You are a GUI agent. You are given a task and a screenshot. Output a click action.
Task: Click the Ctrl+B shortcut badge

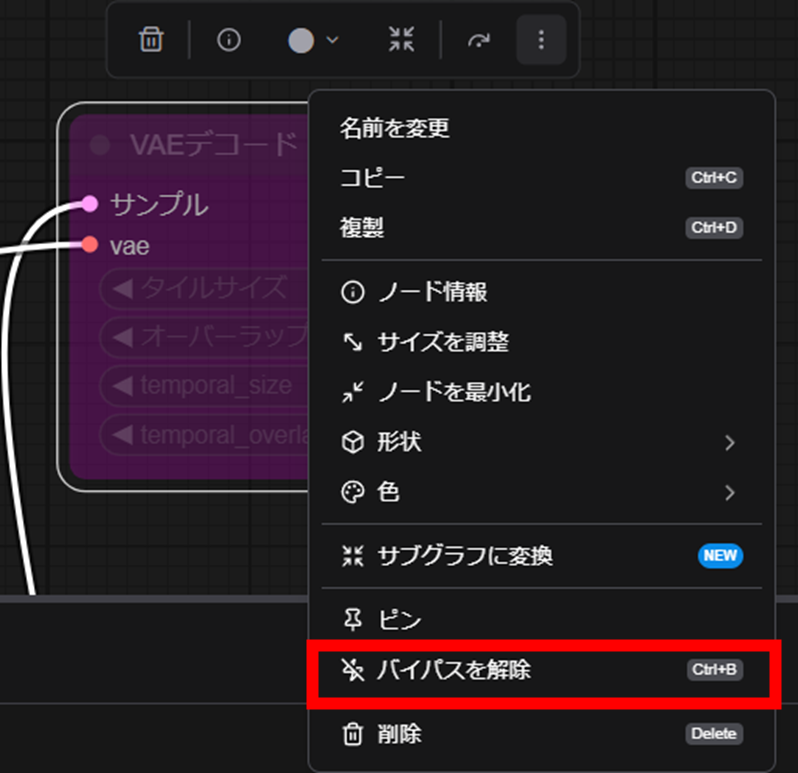coord(715,670)
